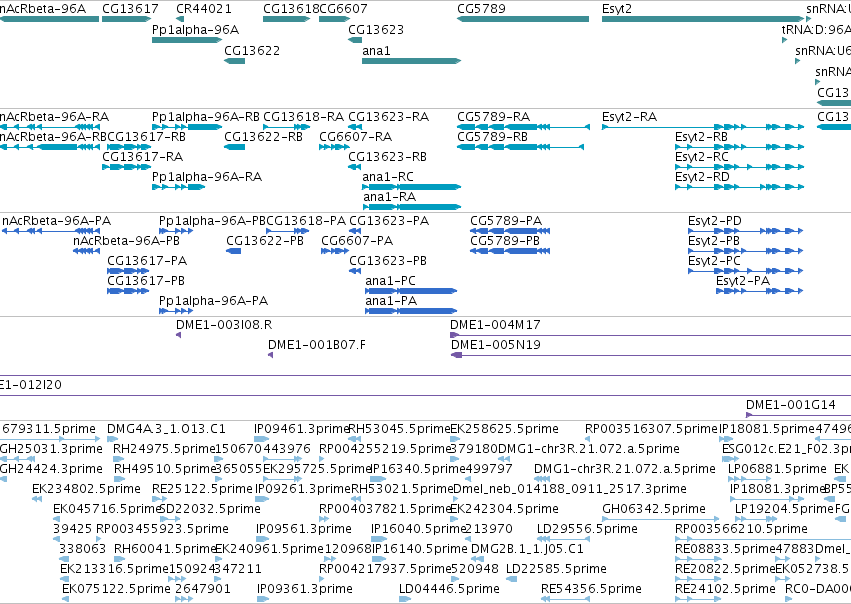The height and width of the screenshot is (604, 851).
Task: Click the nAcRbeta-96A-PA protein label
Action: (x=56, y=221)
